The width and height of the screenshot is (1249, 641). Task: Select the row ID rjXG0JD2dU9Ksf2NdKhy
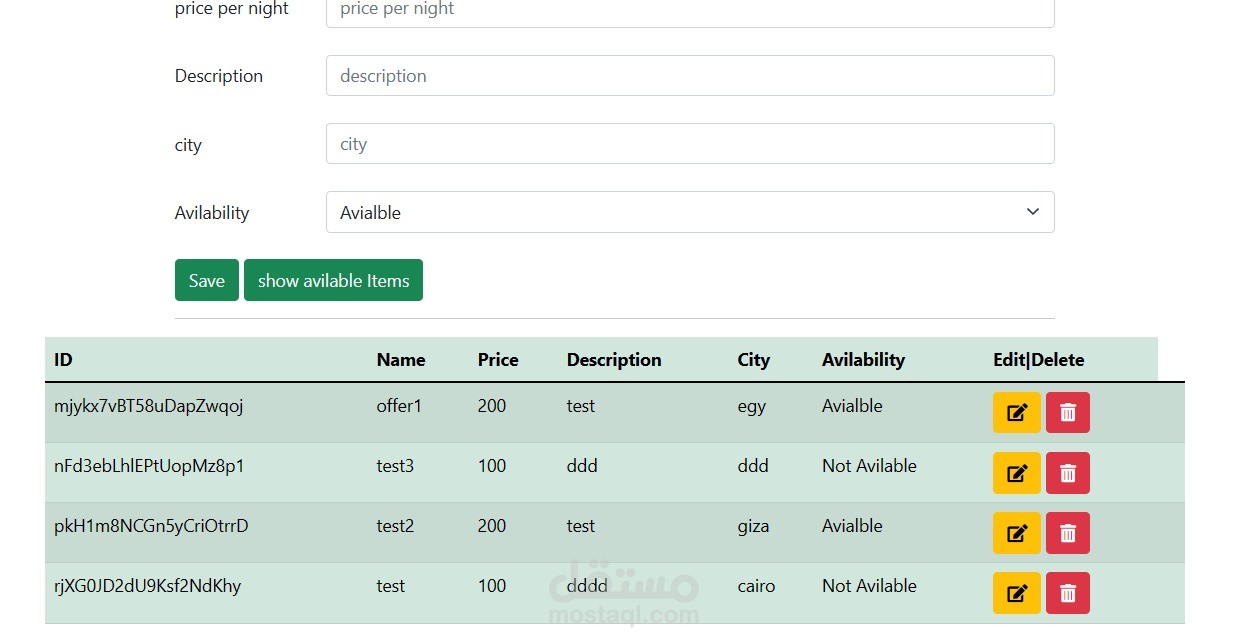pyautogui.click(x=147, y=586)
